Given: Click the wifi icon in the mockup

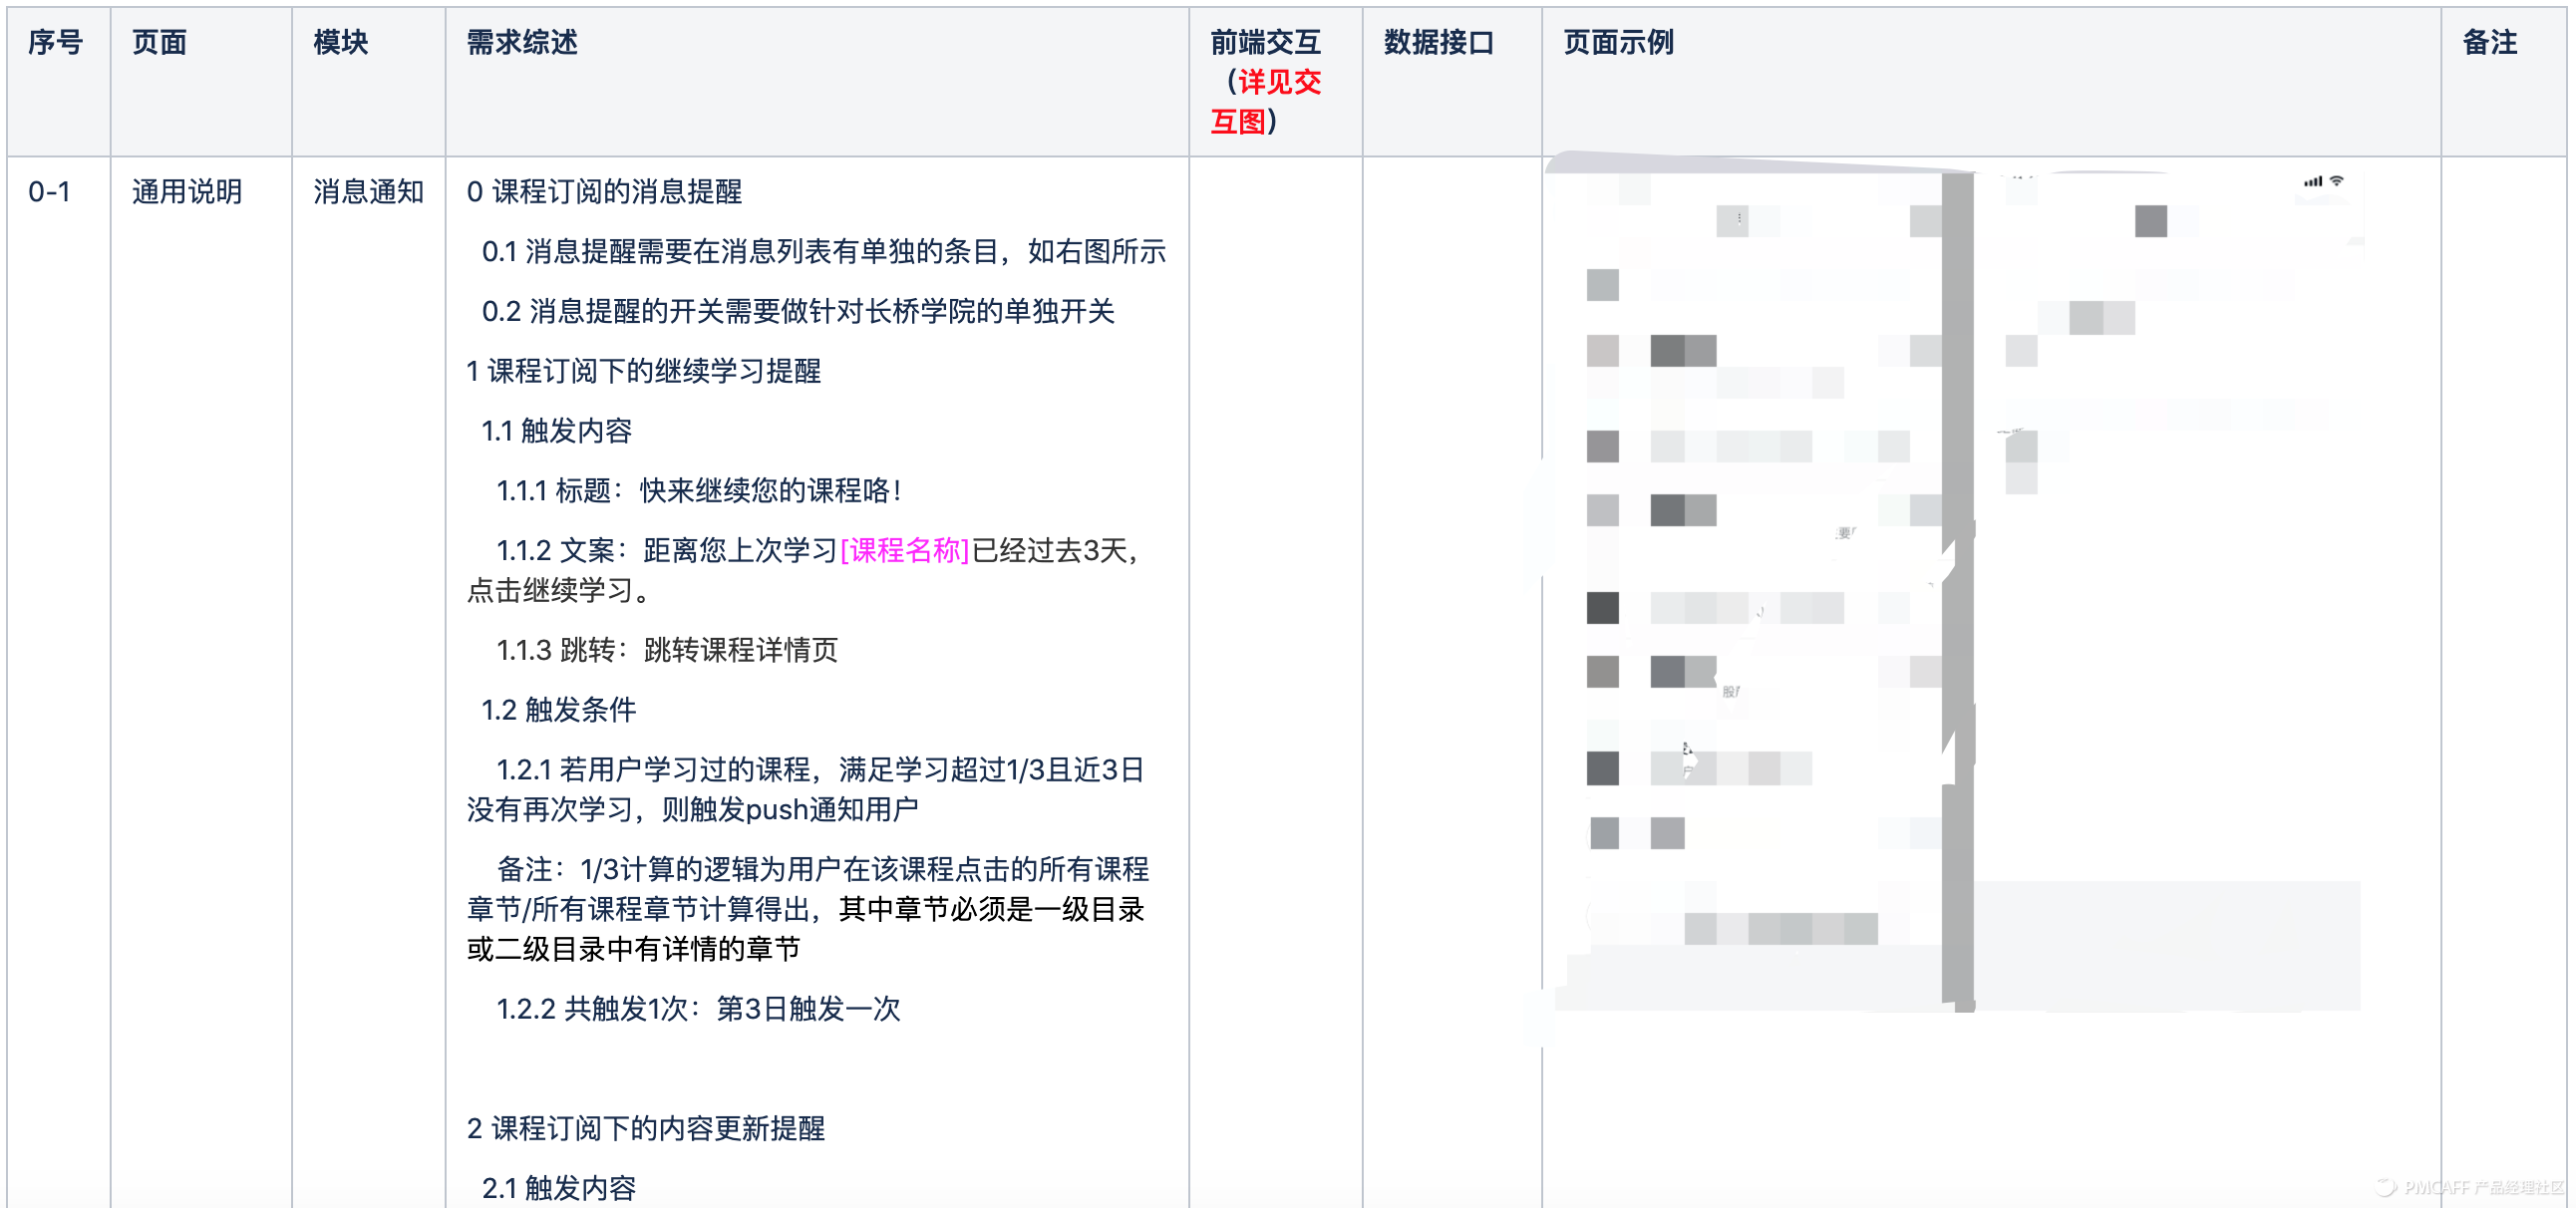Looking at the screenshot, I should (2337, 181).
